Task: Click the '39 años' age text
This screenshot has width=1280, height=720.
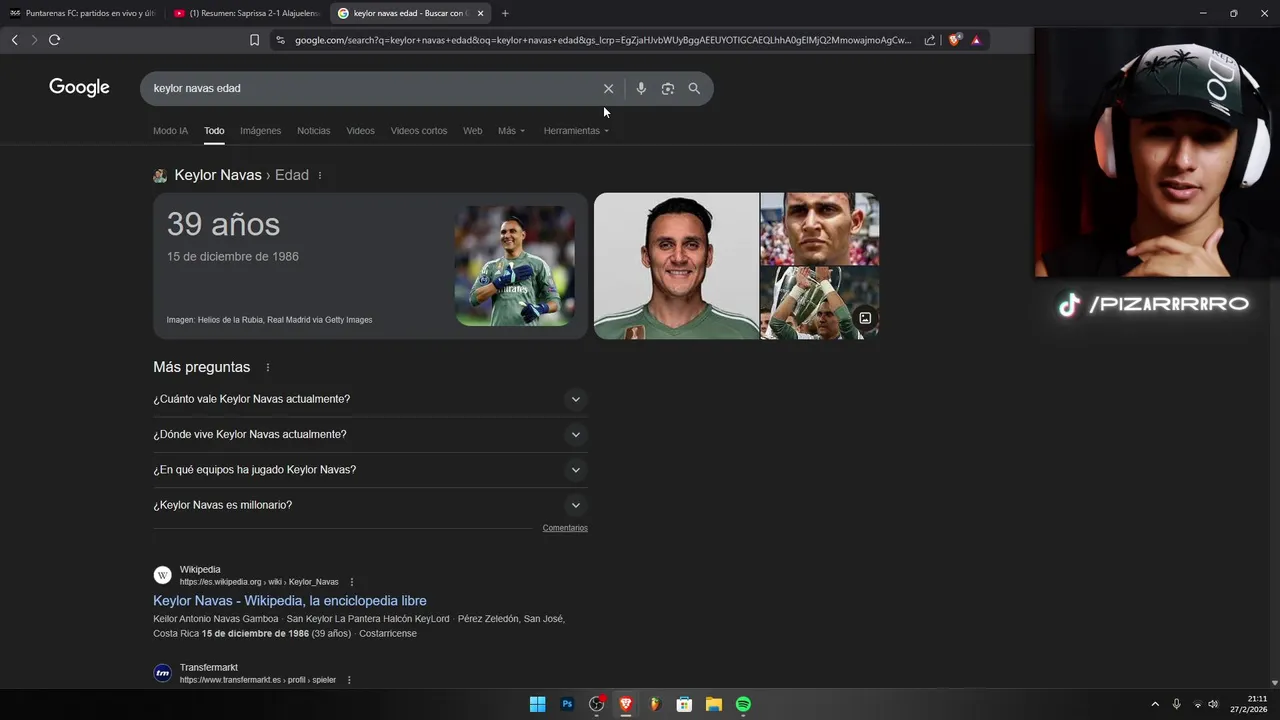Action: click(x=223, y=224)
